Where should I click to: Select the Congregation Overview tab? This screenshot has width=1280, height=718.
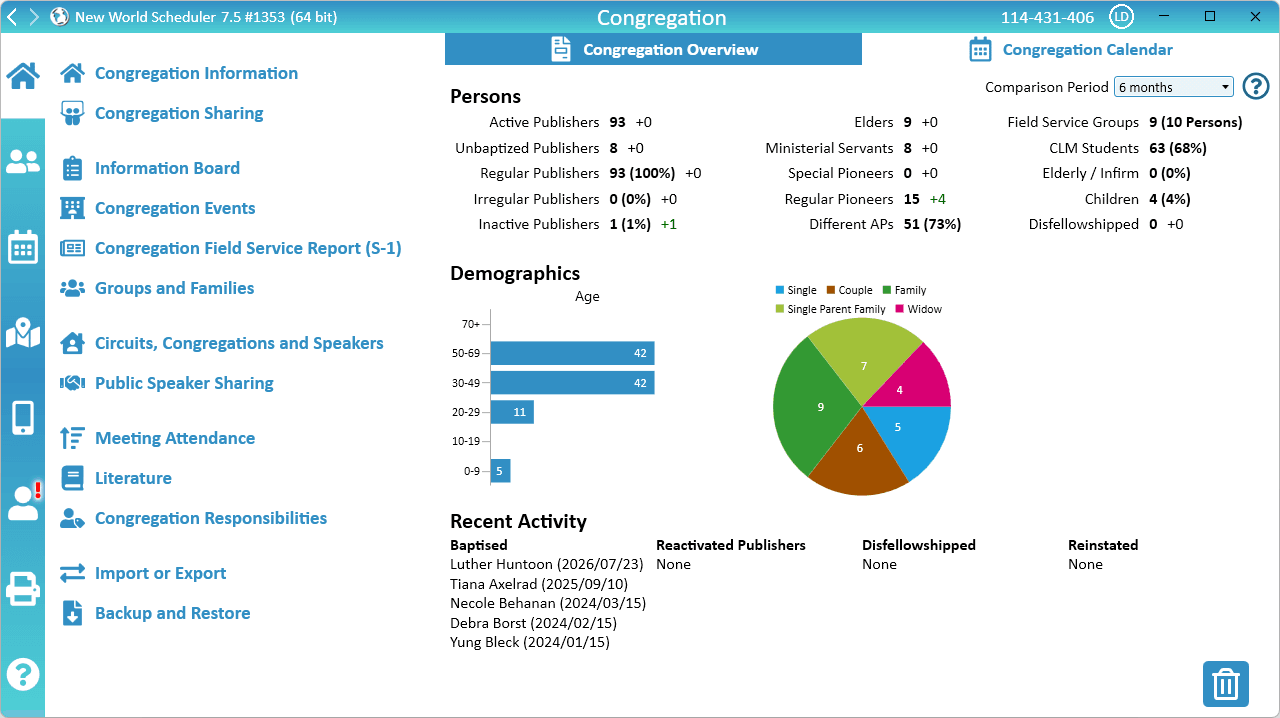pyautogui.click(x=653, y=50)
